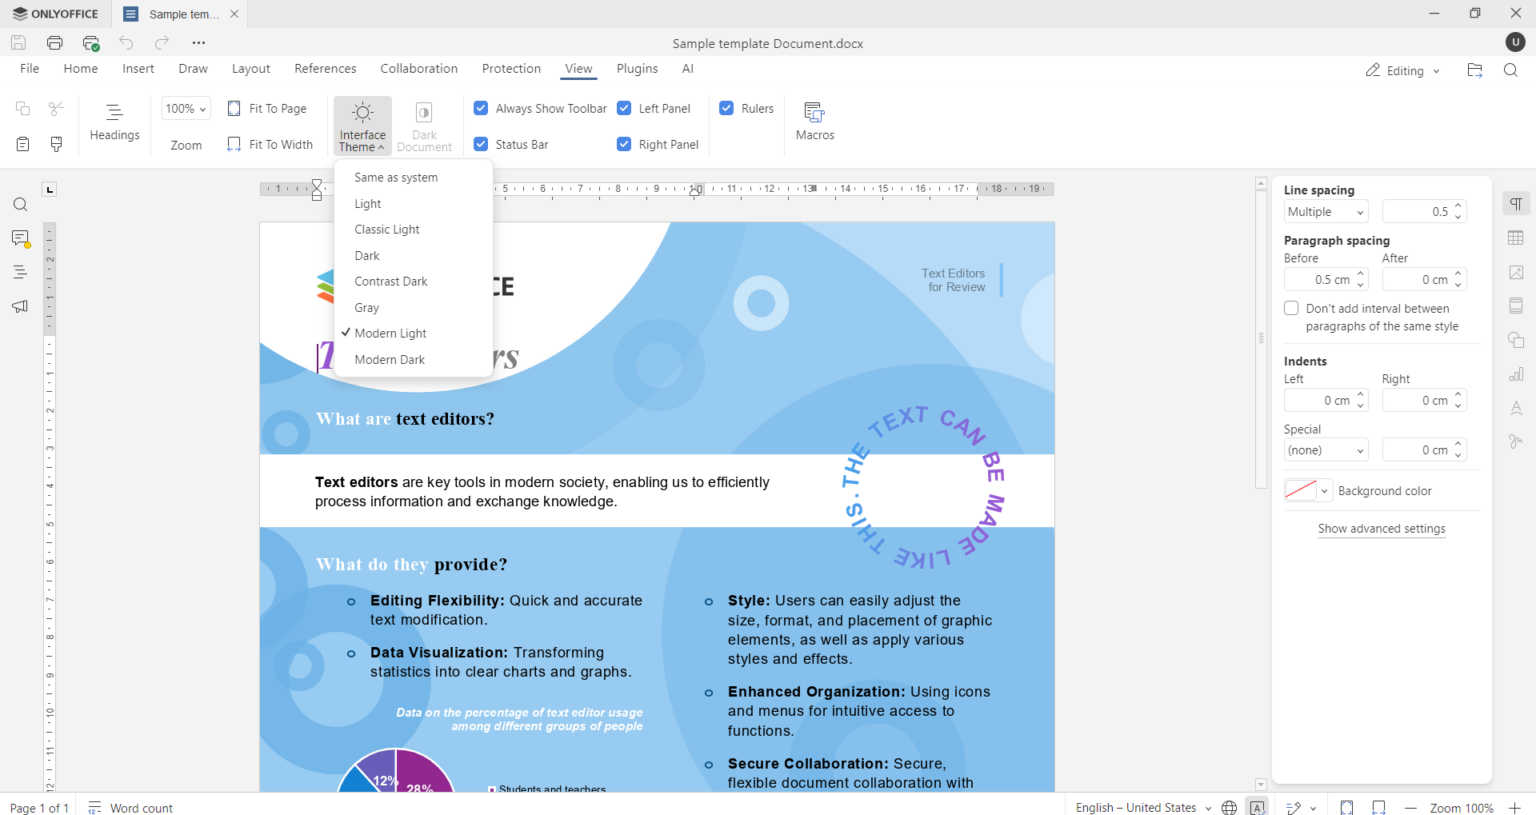Screen dimensions: 1536x815
Task: Switch to the Collaboration tab
Action: coord(418,68)
